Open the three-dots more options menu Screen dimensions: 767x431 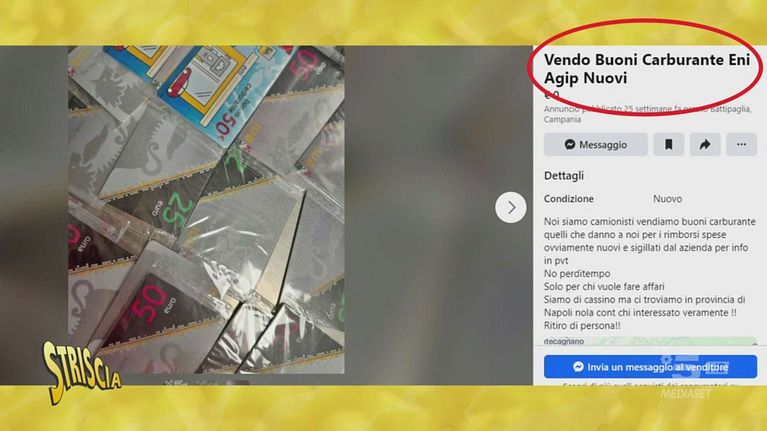[741, 144]
